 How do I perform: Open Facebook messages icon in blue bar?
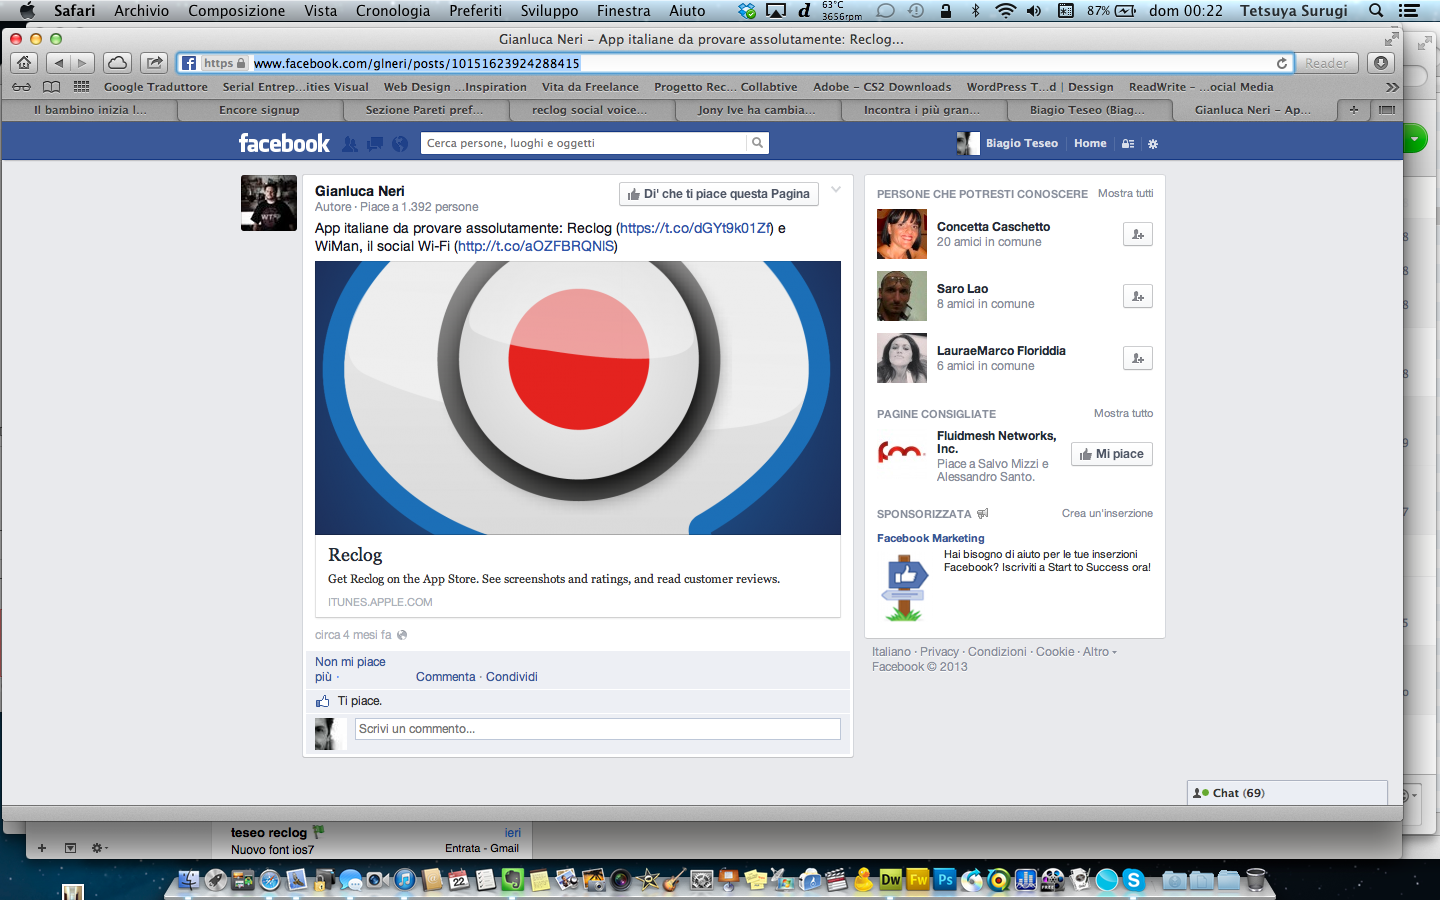(x=374, y=144)
